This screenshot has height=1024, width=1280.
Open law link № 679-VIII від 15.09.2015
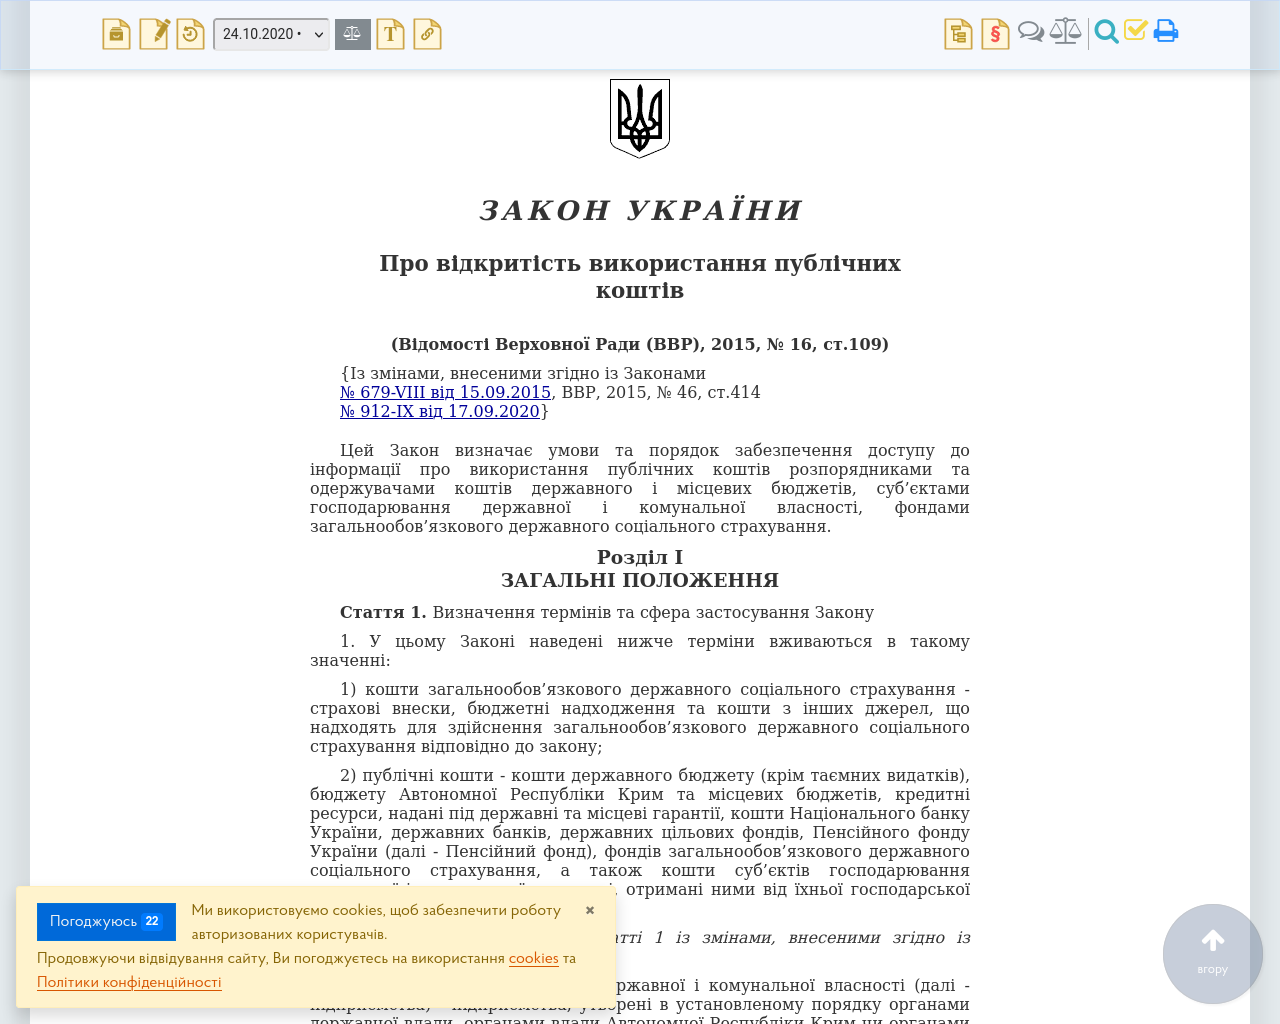click(x=445, y=392)
